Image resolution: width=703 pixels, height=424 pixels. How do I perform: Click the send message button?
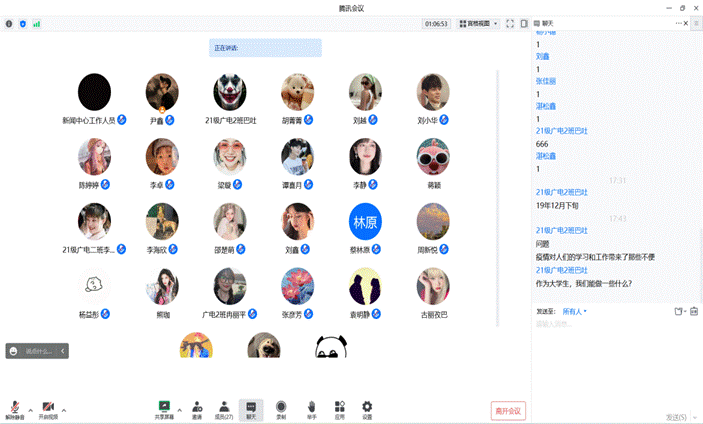[676, 417]
